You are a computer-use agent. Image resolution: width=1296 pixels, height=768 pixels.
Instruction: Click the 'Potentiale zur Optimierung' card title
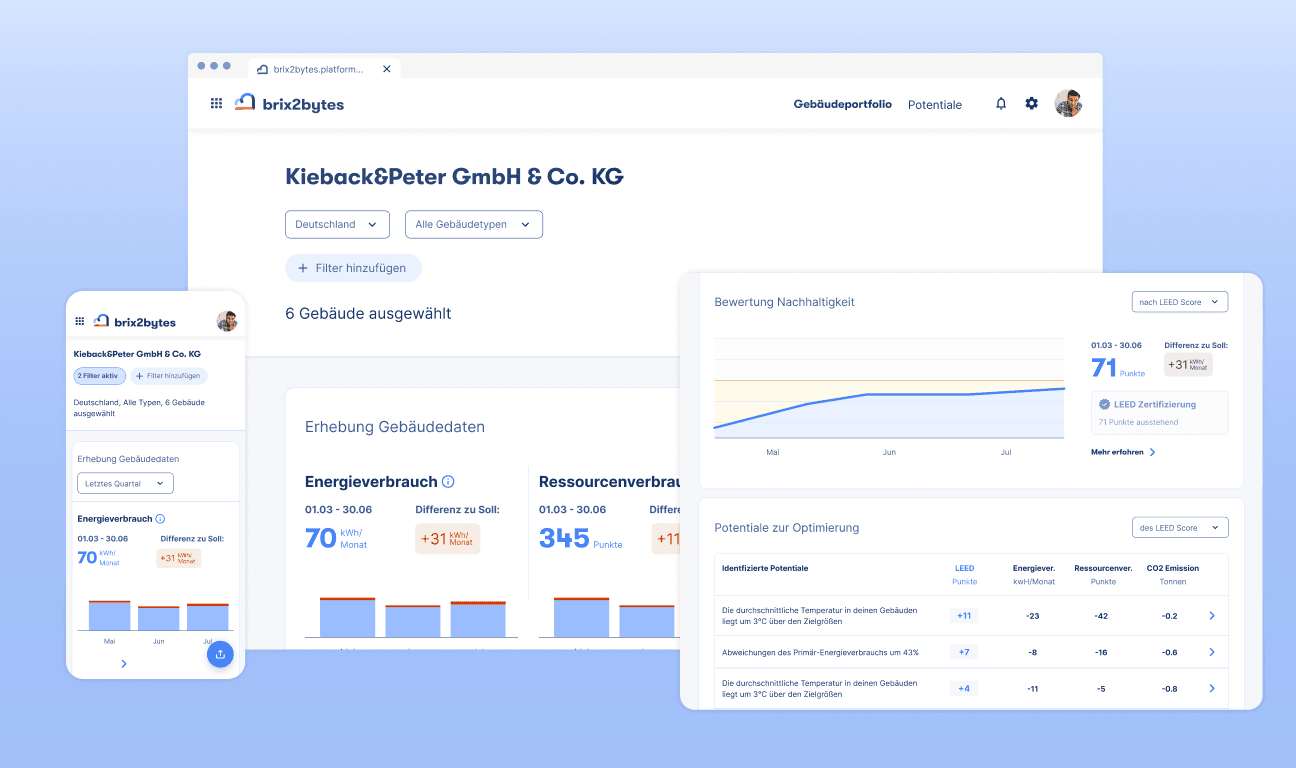pos(786,527)
